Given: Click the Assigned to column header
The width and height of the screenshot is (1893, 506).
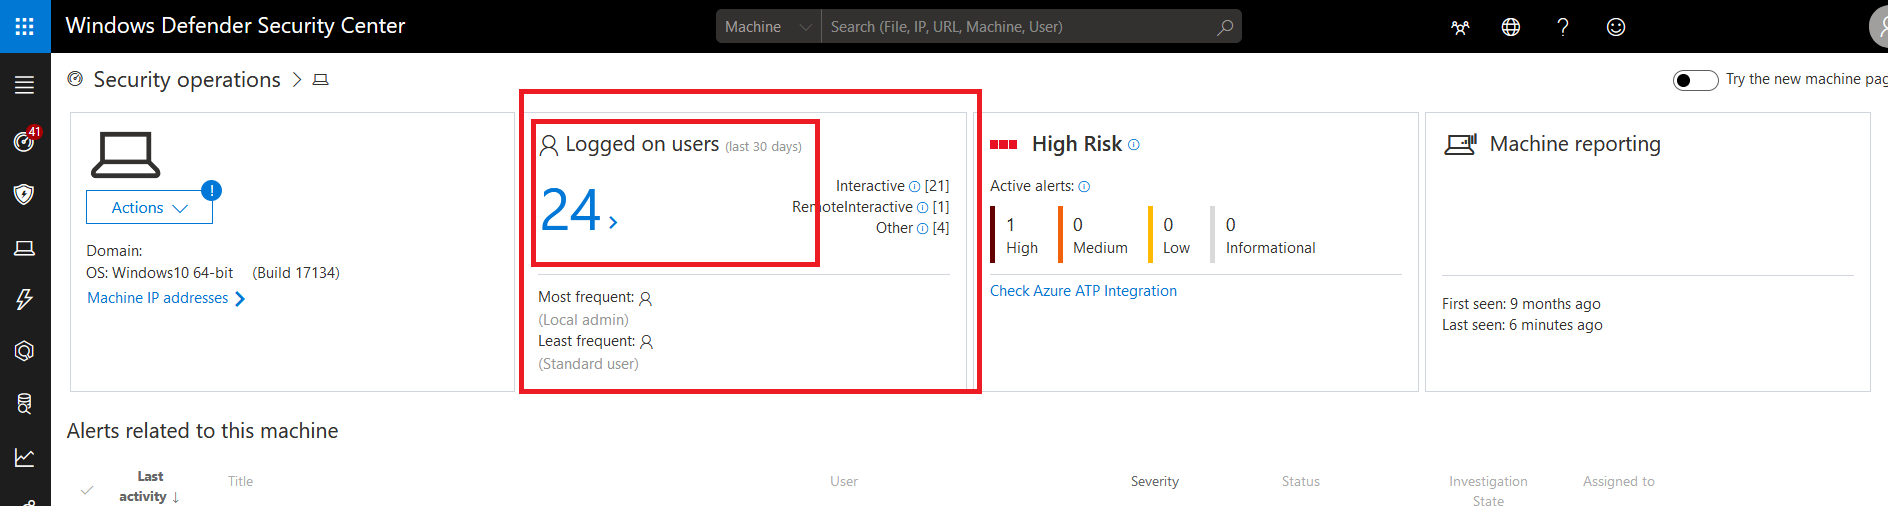Looking at the screenshot, I should tap(1619, 481).
